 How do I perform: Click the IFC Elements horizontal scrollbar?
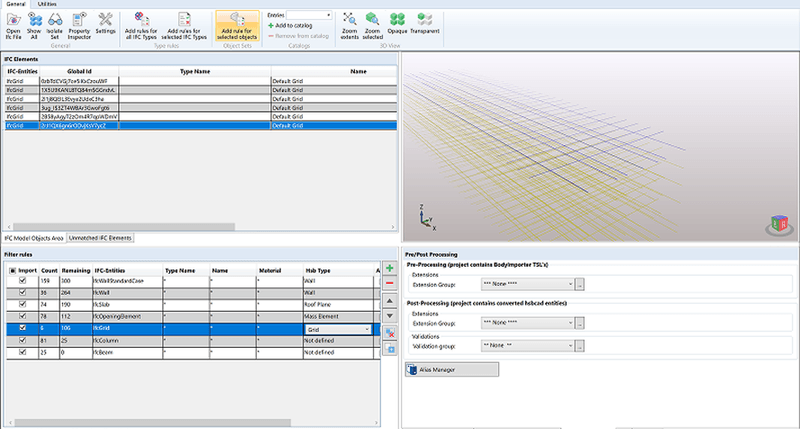[x=124, y=226]
